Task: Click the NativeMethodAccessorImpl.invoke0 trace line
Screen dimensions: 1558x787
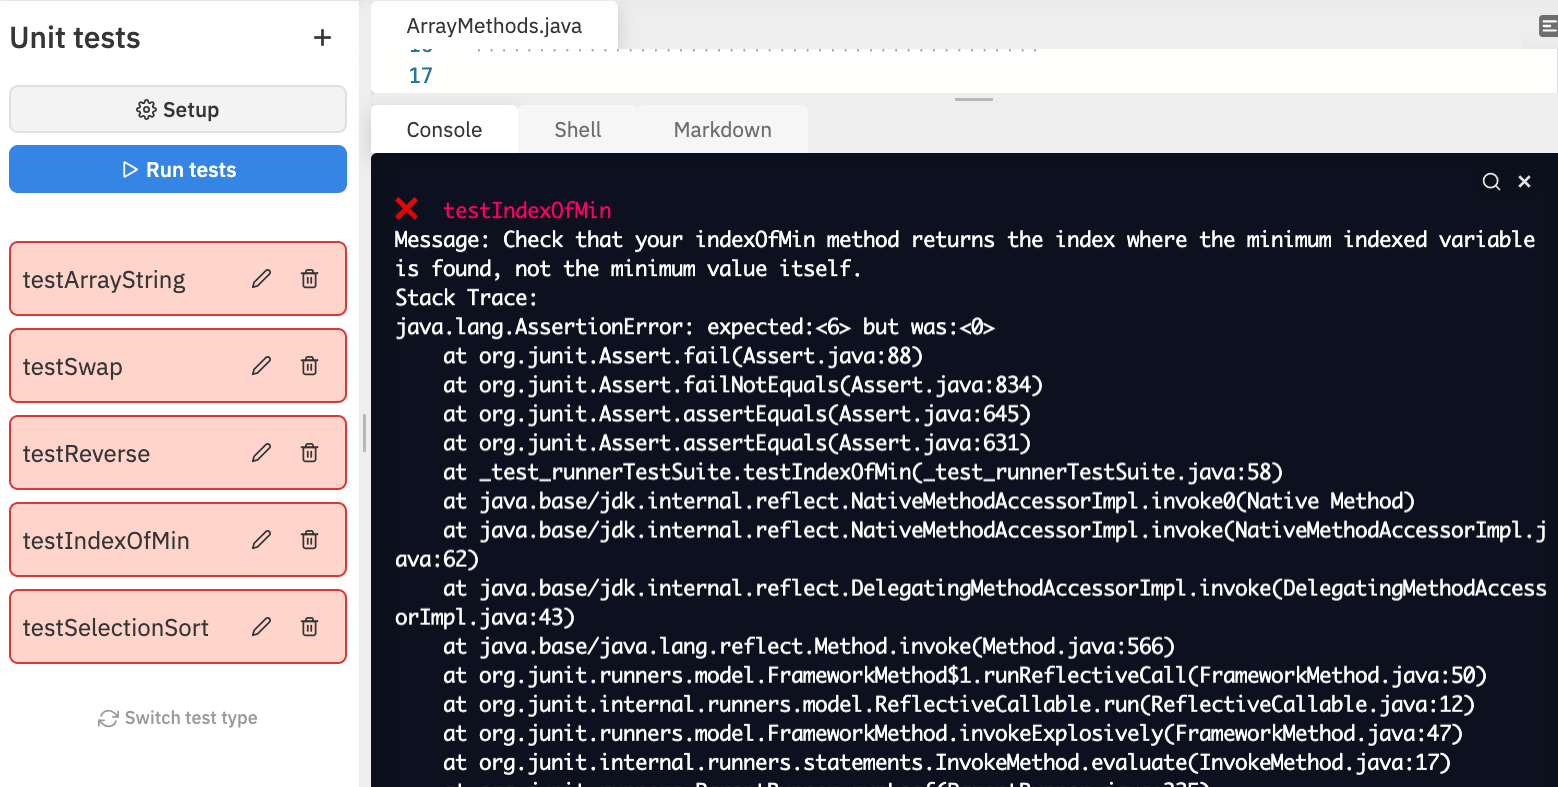Action: (x=929, y=501)
